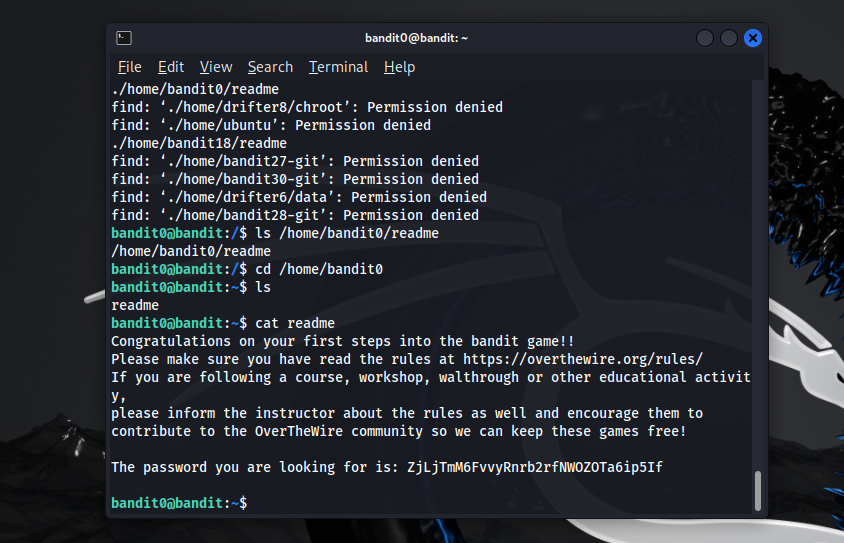The height and width of the screenshot is (543, 844).
Task: Open the Search menu
Action: (270, 67)
